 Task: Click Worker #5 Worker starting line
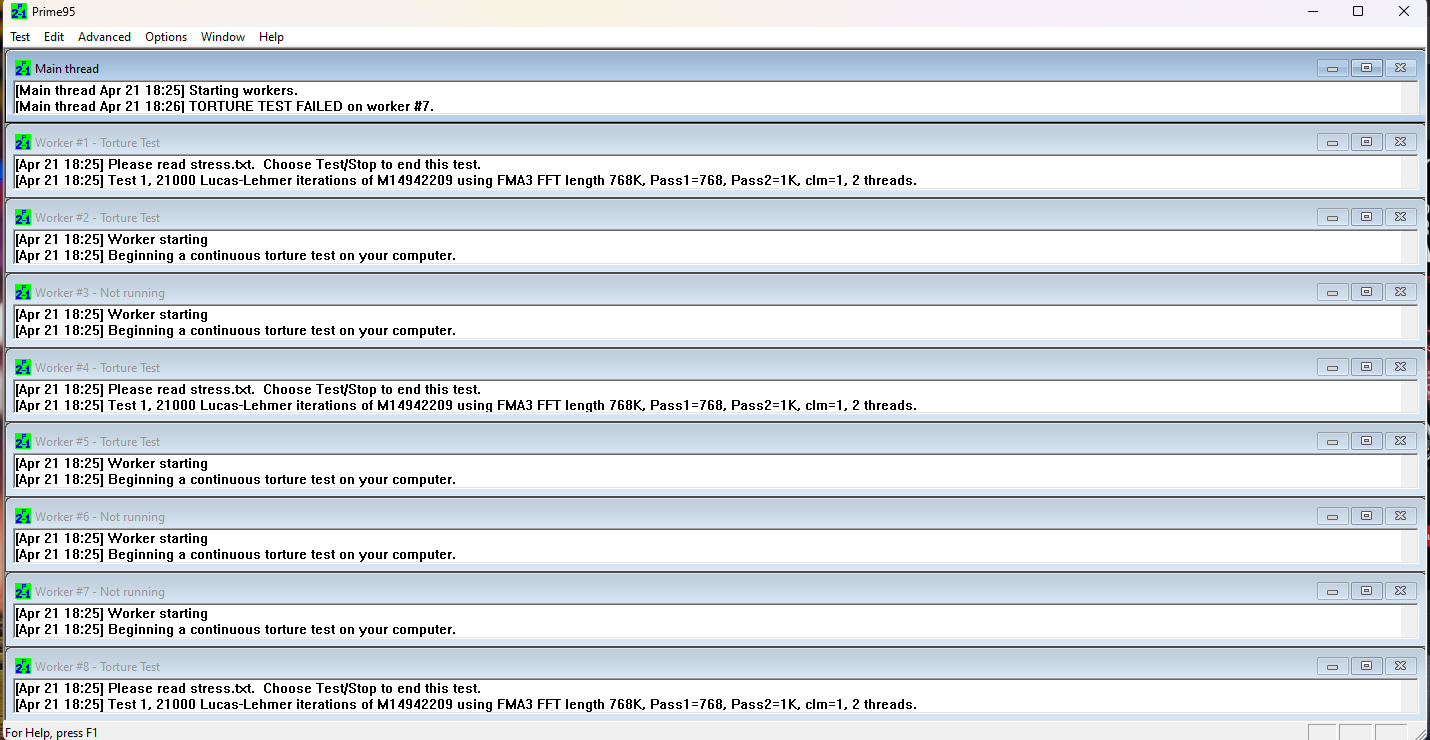(x=111, y=464)
